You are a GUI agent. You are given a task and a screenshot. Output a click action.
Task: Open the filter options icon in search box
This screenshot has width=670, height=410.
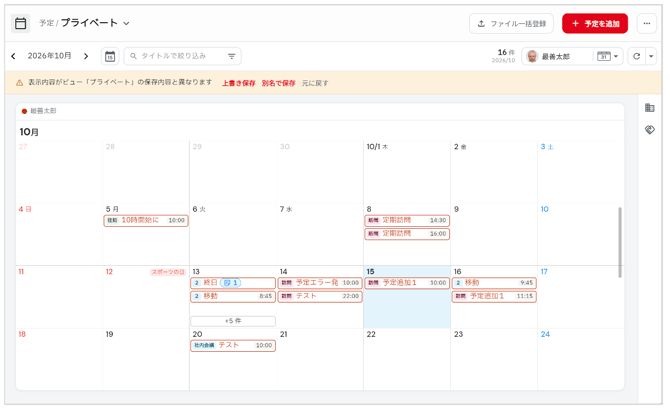pyautogui.click(x=231, y=56)
